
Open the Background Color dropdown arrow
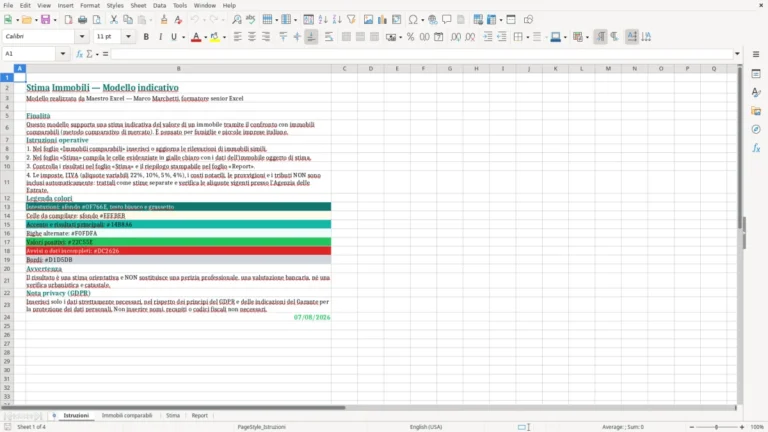click(x=224, y=37)
